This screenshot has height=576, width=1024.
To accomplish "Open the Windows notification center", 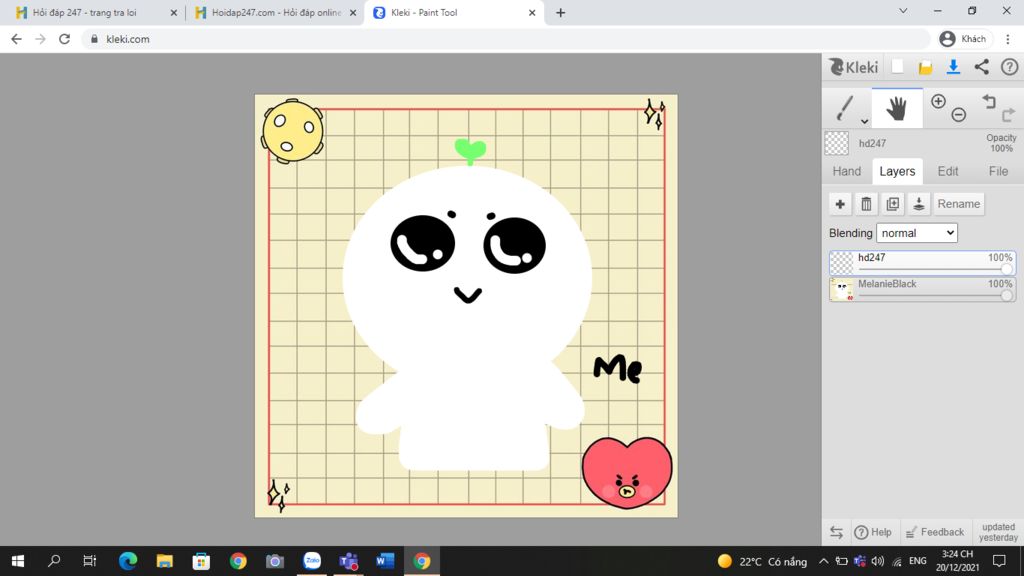I will tap(999, 561).
